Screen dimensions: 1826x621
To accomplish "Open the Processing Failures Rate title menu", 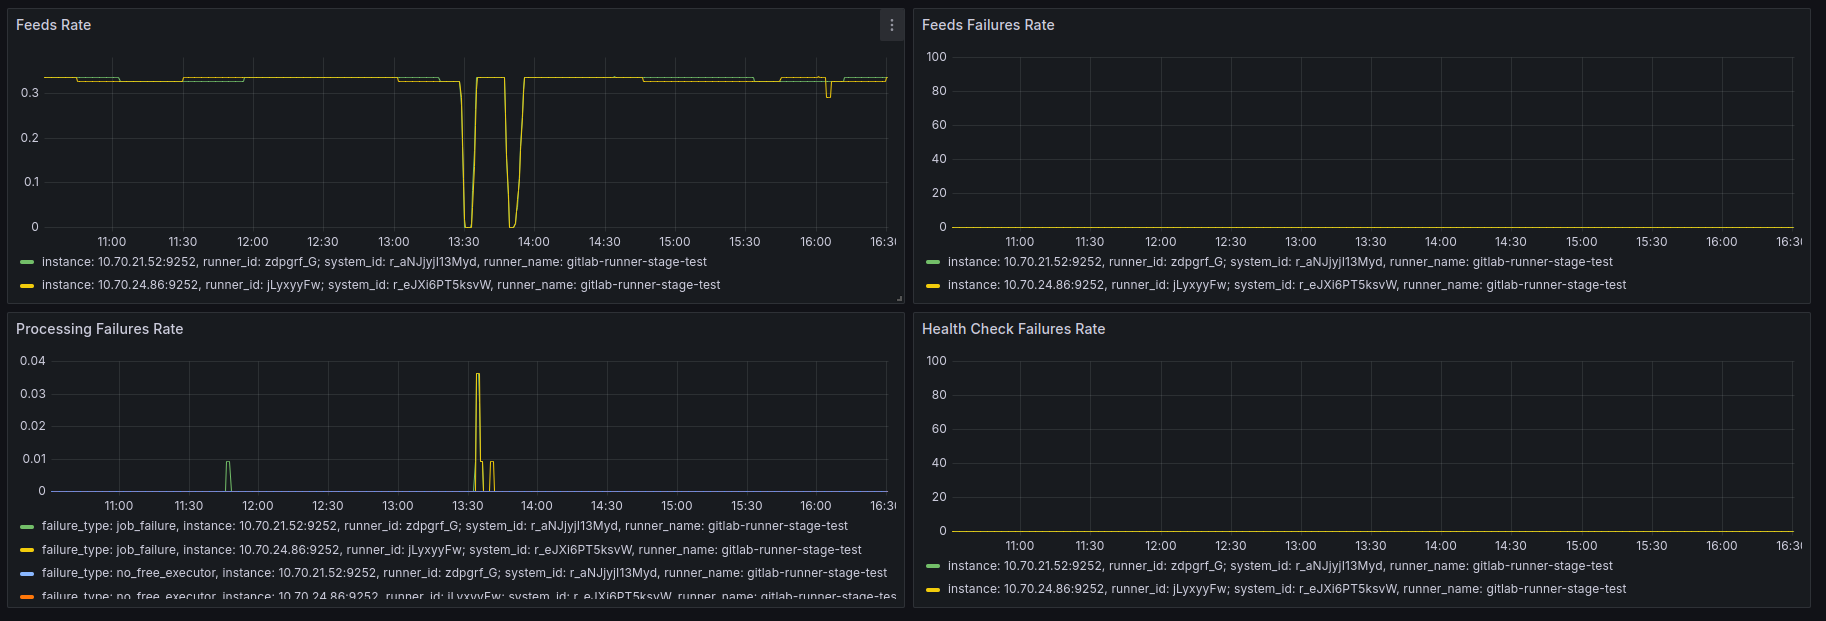I will pyautogui.click(x=100, y=329).
